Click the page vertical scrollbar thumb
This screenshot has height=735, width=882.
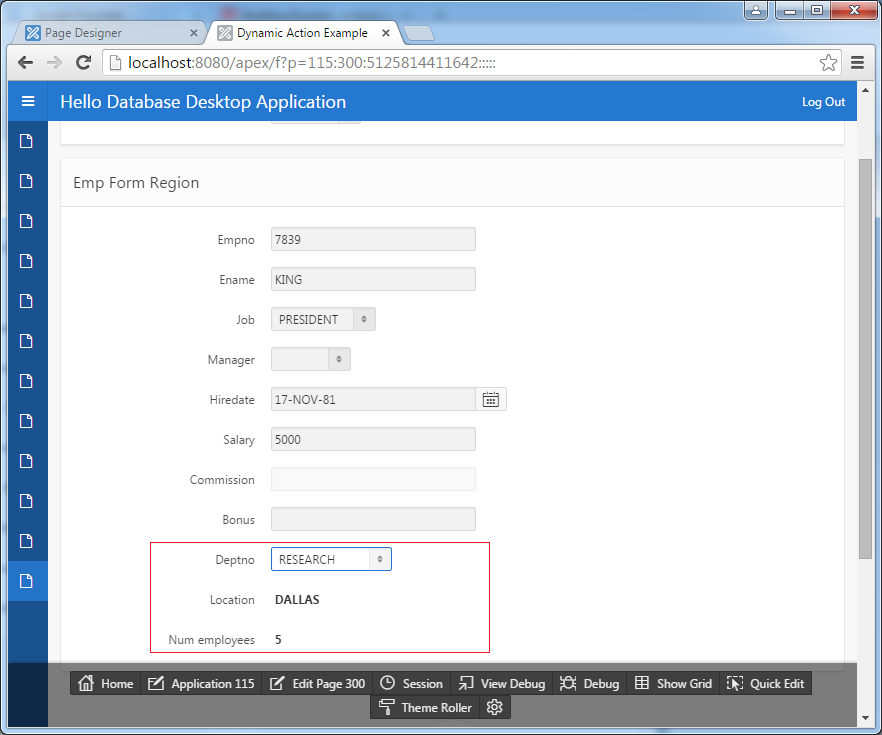(x=865, y=358)
